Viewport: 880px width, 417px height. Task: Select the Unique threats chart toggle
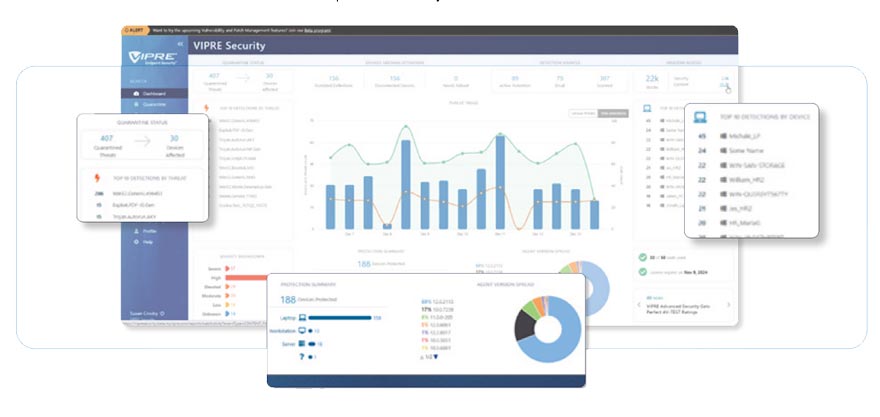coord(583,113)
